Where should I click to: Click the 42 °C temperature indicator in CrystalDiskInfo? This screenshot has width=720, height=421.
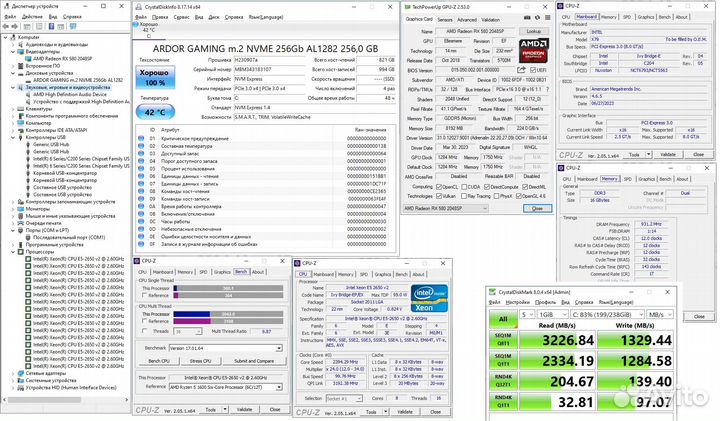pyautogui.click(x=155, y=112)
